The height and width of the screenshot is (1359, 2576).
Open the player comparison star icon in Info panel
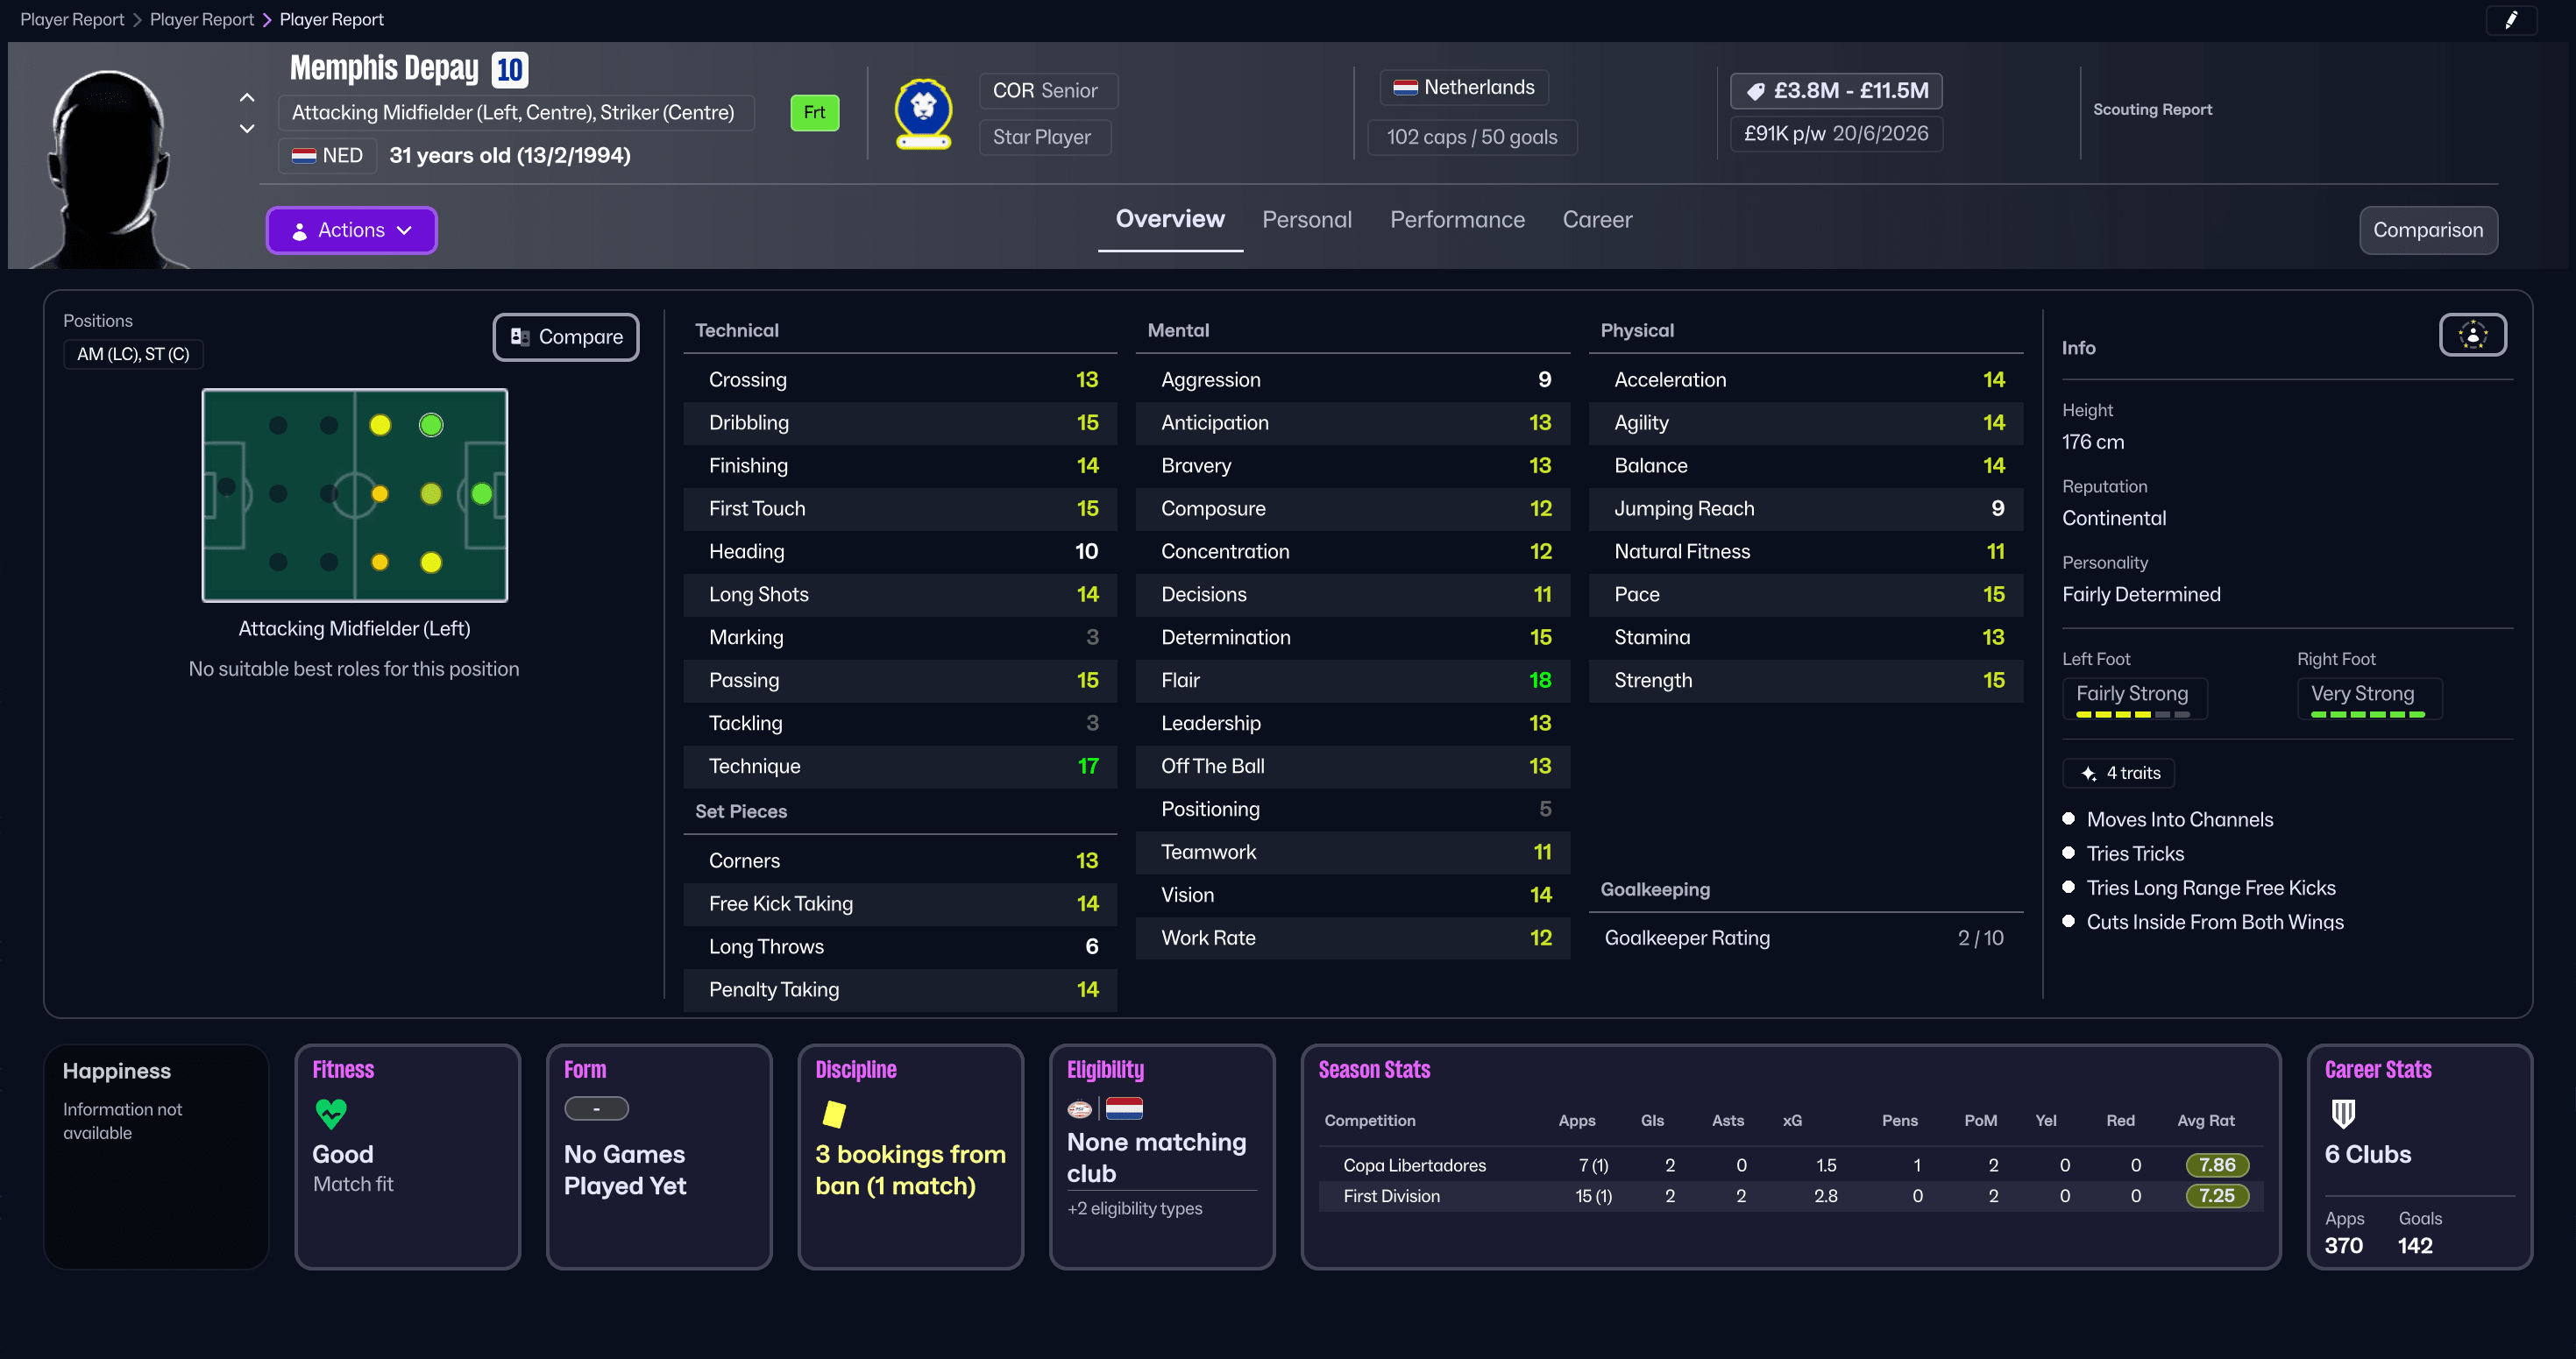coord(2472,335)
